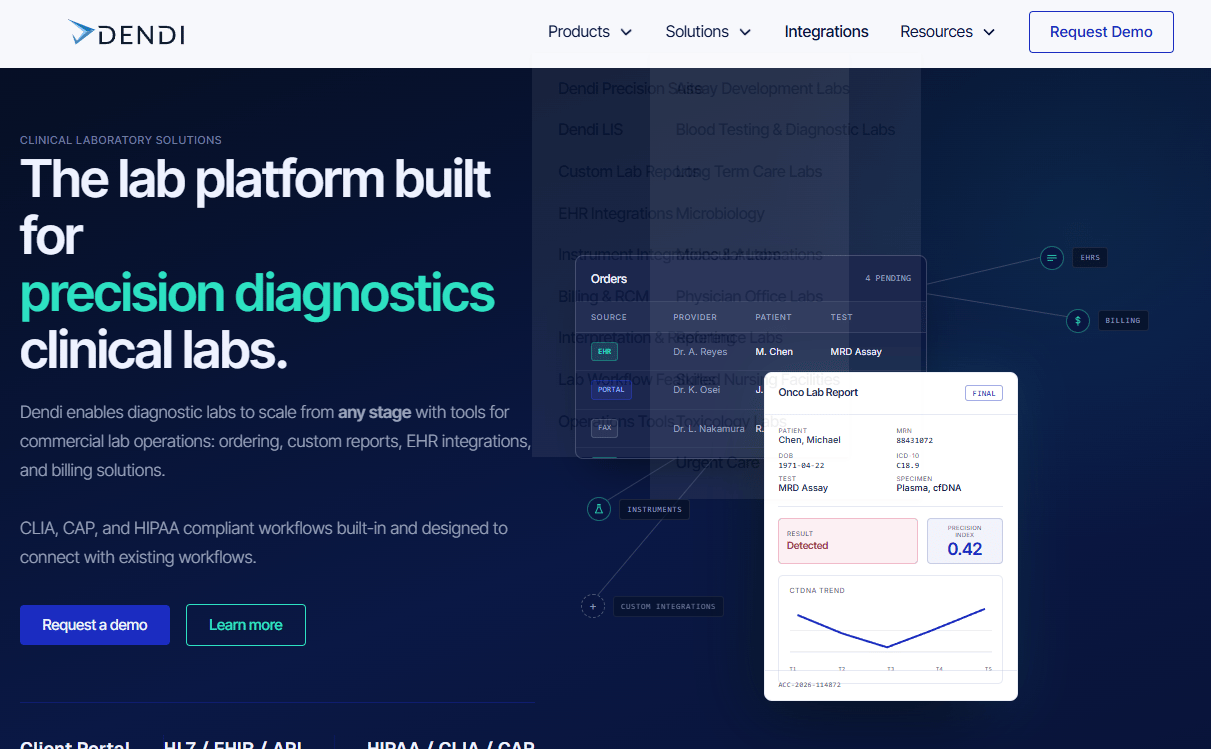Click the ctDNA trend chart
This screenshot has height=749, width=1211.
tap(890, 628)
